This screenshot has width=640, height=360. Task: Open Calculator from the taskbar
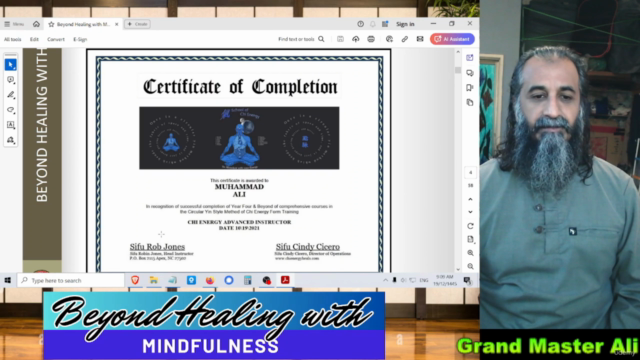click(x=247, y=280)
